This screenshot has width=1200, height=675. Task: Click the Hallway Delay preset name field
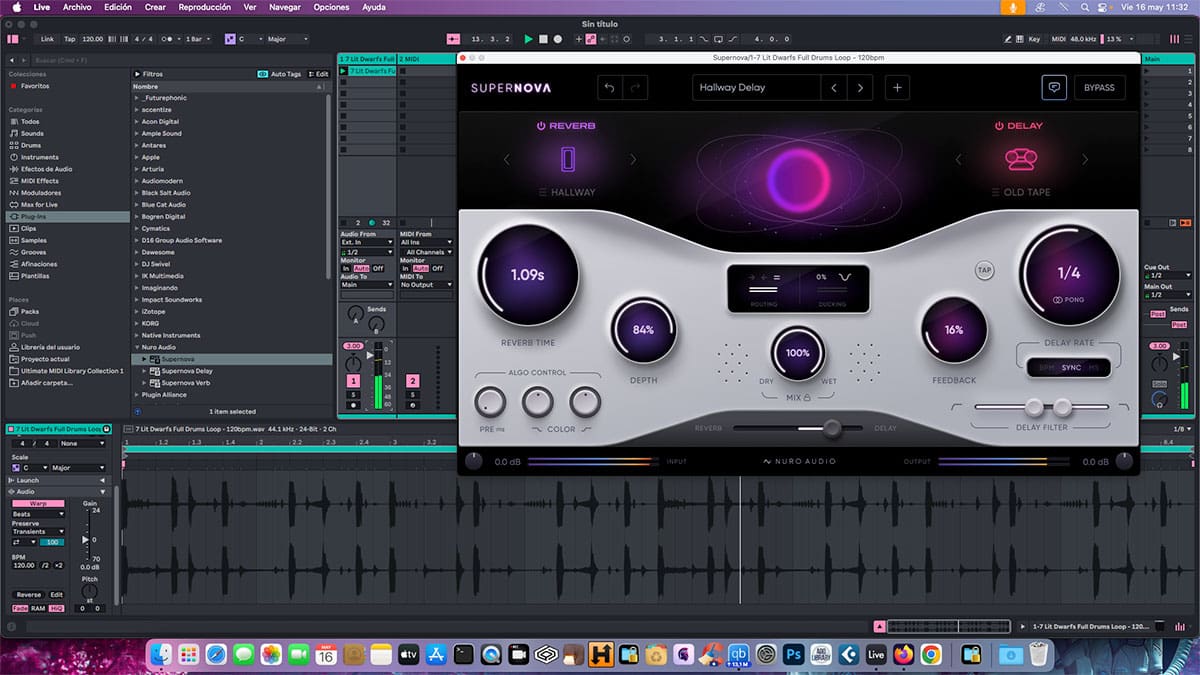[756, 88]
